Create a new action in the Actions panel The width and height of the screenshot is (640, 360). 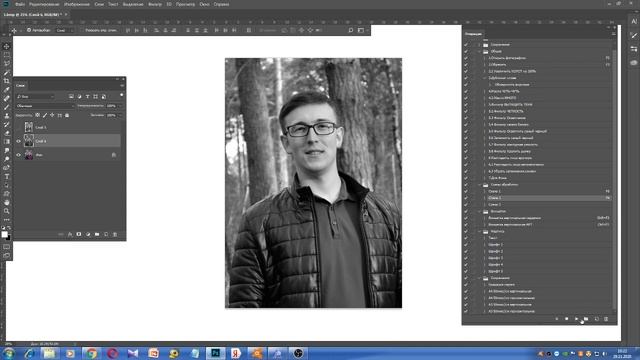click(x=596, y=319)
